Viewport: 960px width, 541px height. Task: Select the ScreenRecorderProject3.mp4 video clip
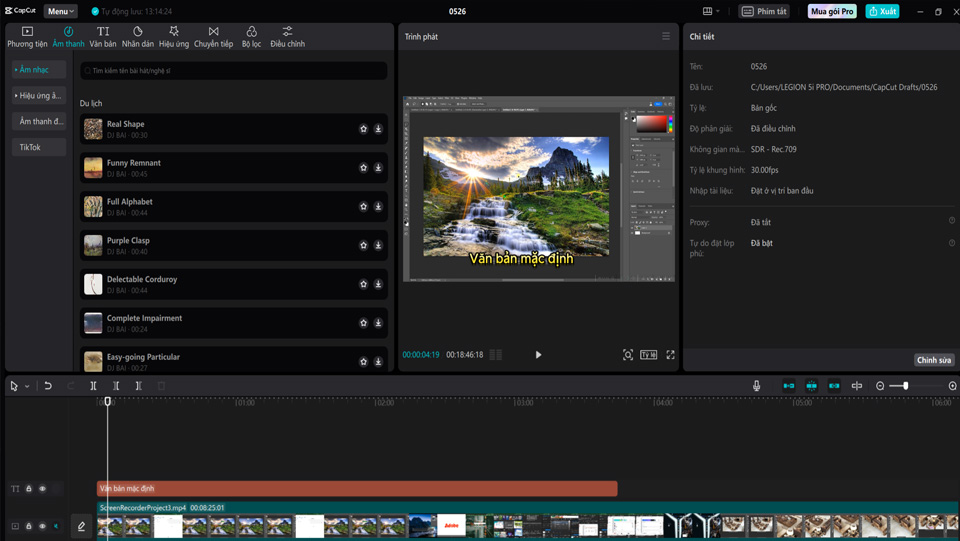(528, 520)
